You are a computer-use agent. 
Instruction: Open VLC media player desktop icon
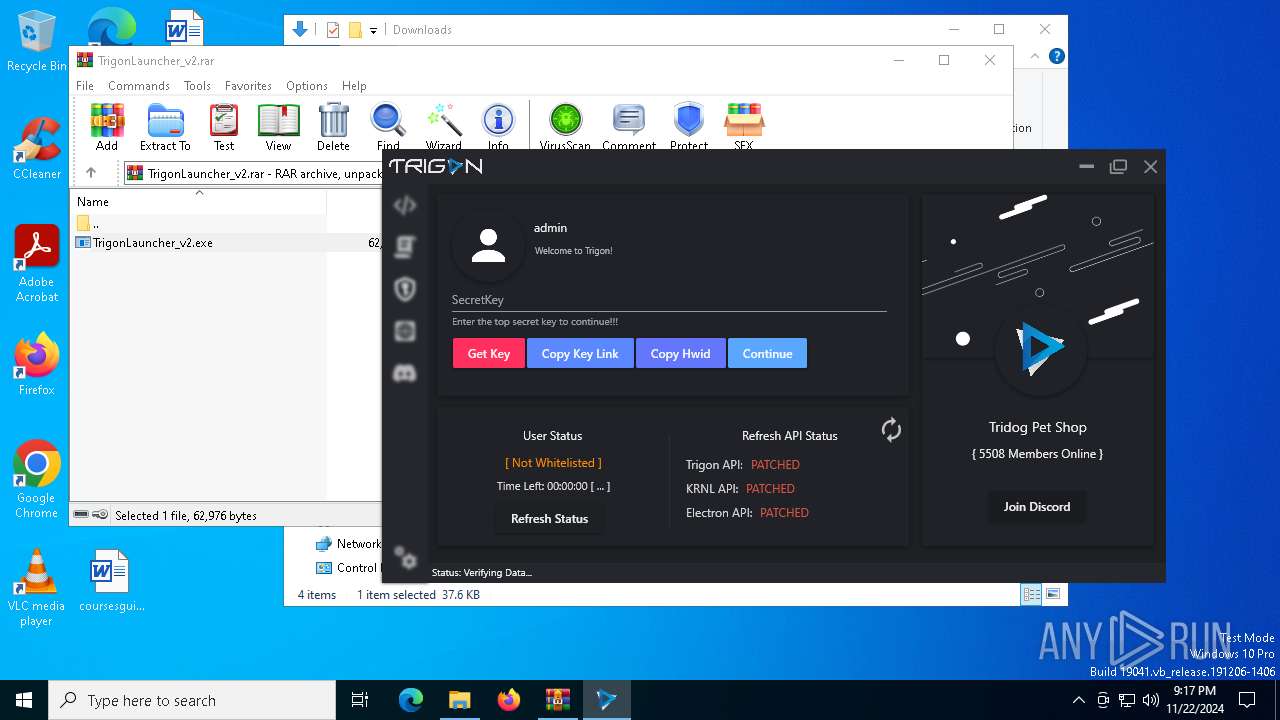coord(37,588)
